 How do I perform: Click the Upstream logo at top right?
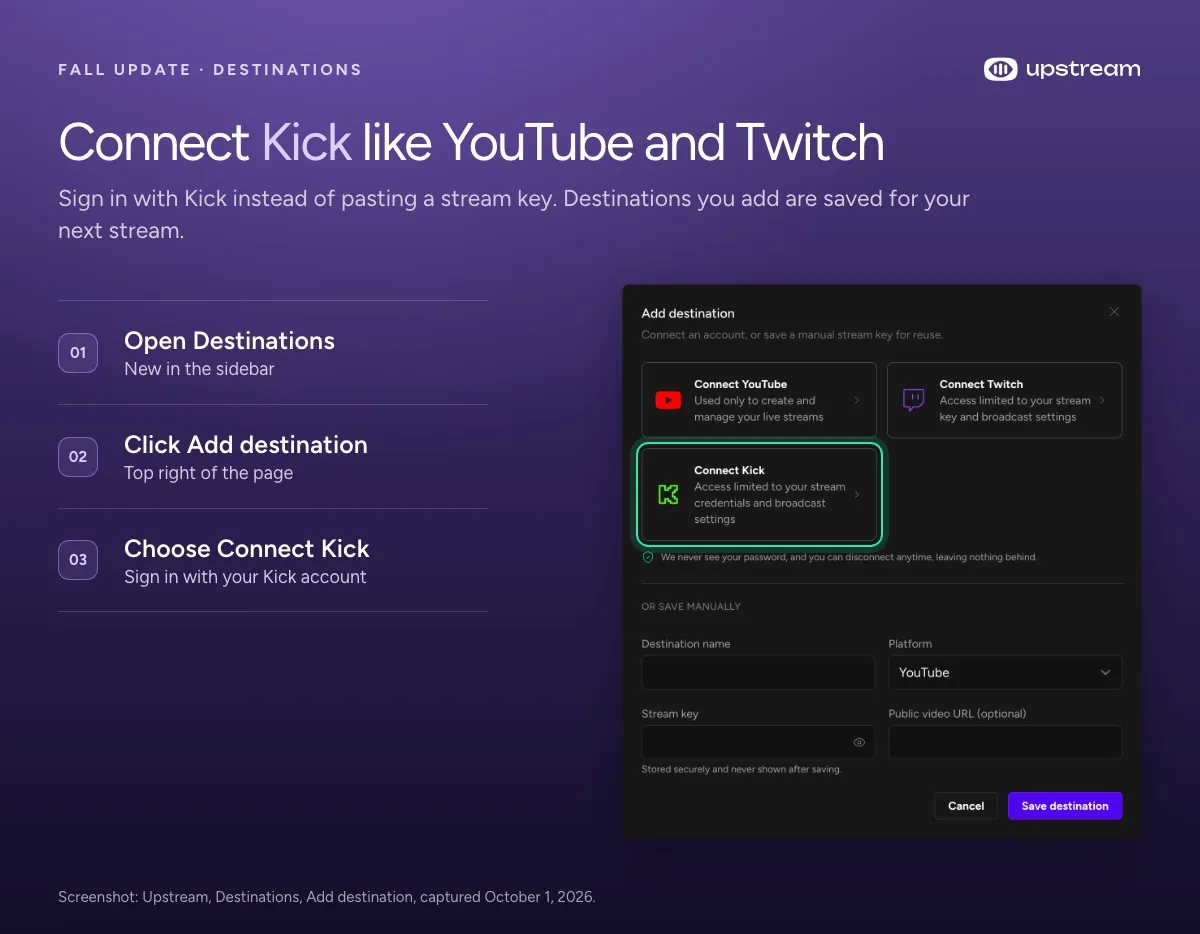click(x=1062, y=69)
